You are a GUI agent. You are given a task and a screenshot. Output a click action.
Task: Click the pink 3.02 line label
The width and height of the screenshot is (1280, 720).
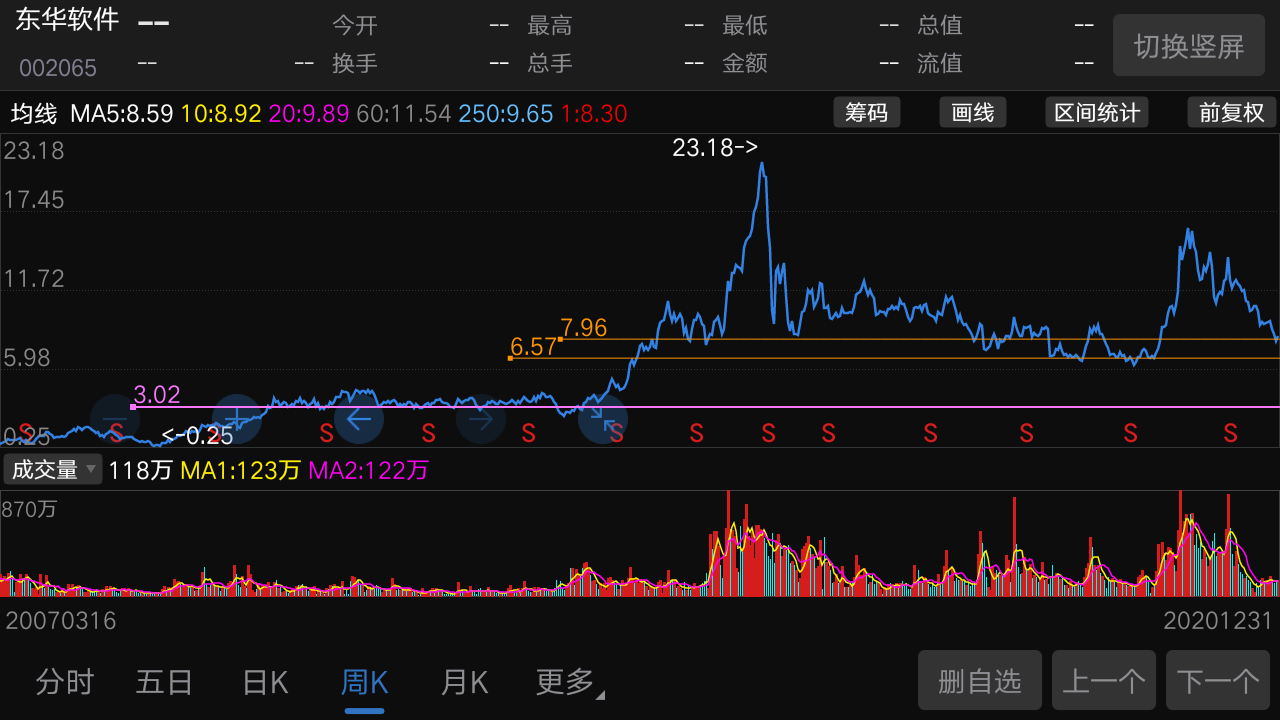click(x=156, y=395)
